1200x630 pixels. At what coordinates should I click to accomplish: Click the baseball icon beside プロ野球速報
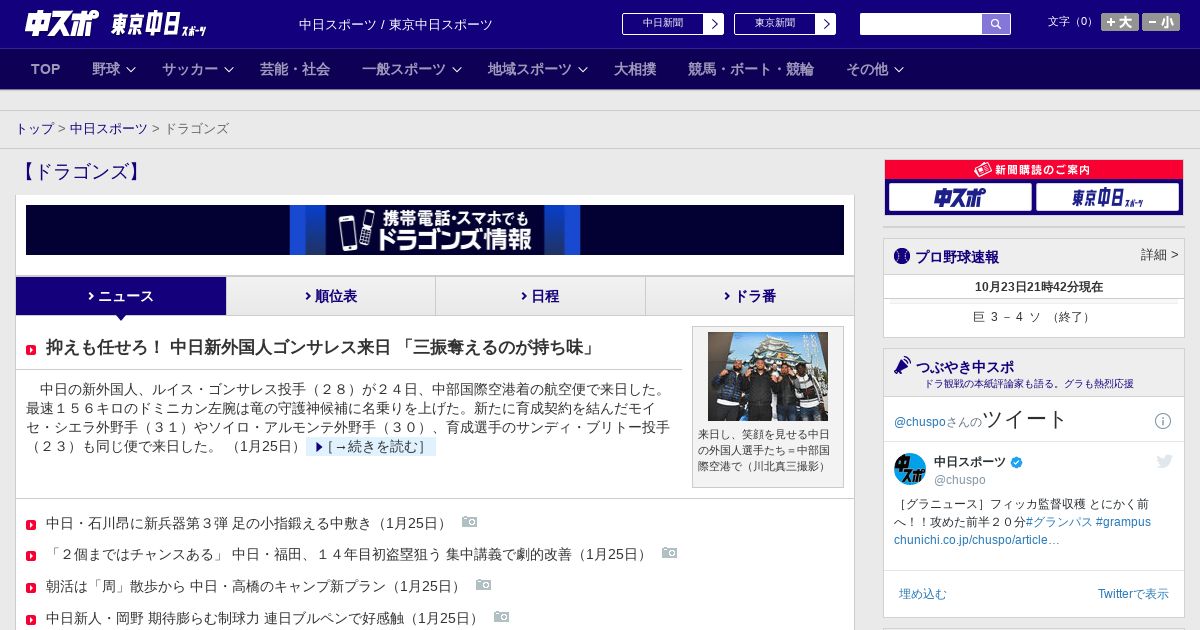click(902, 256)
